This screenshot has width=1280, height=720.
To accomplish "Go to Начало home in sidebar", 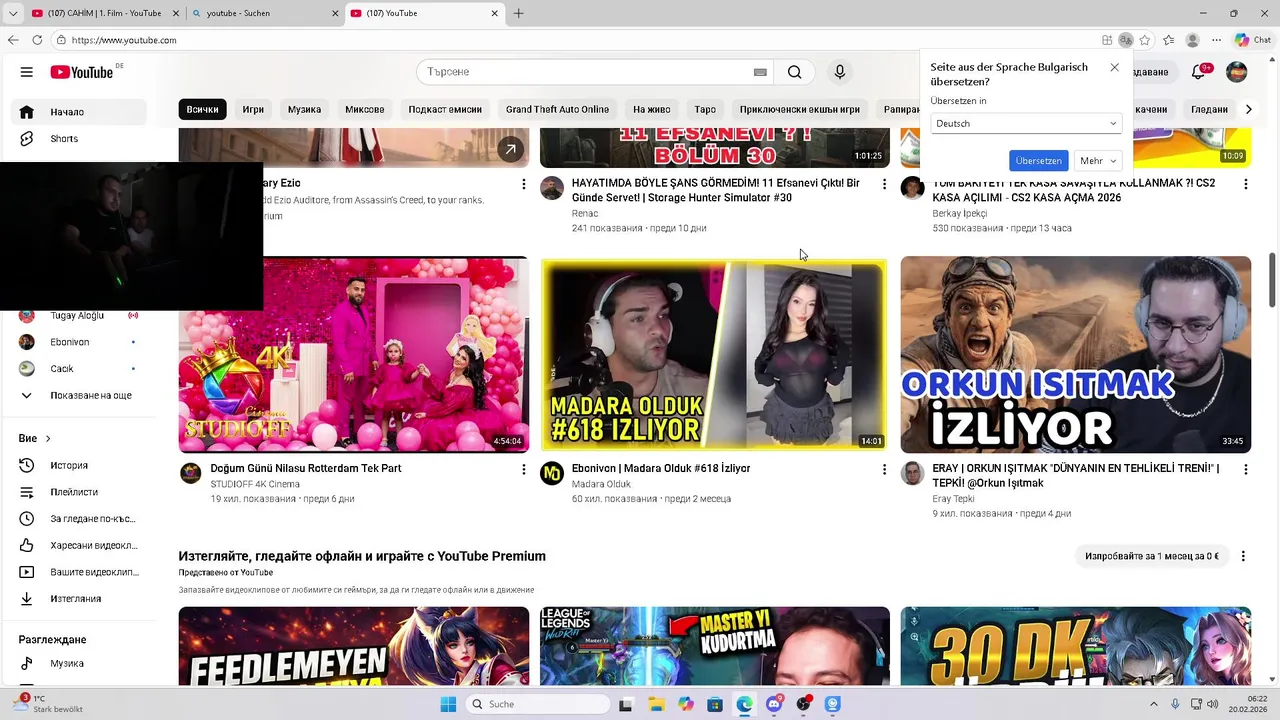I will pos(78,112).
